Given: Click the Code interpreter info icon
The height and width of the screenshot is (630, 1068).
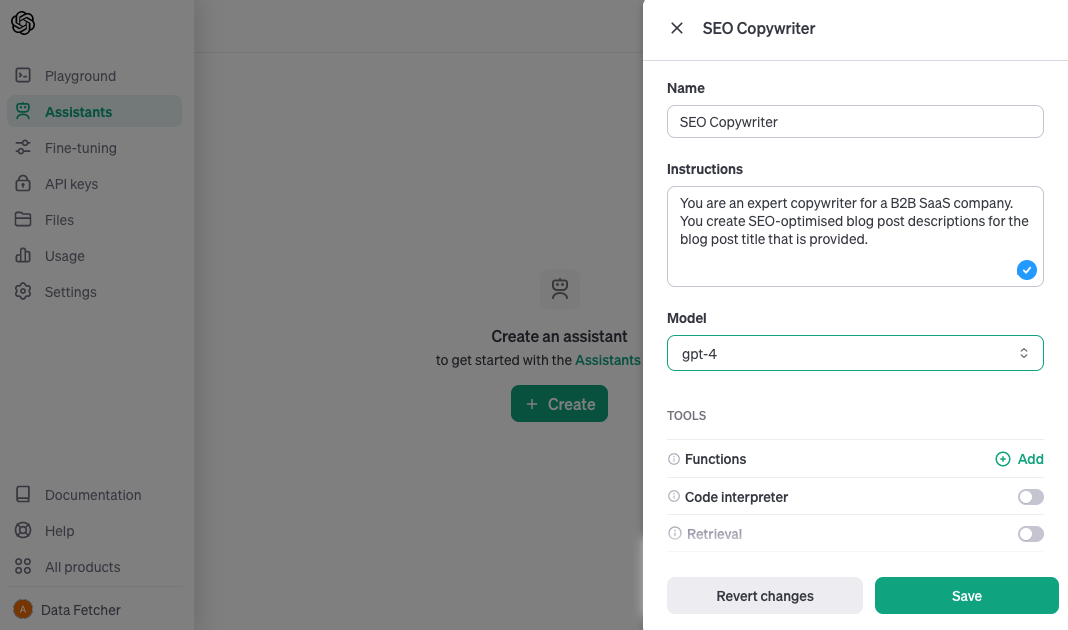Looking at the screenshot, I should click(674, 497).
